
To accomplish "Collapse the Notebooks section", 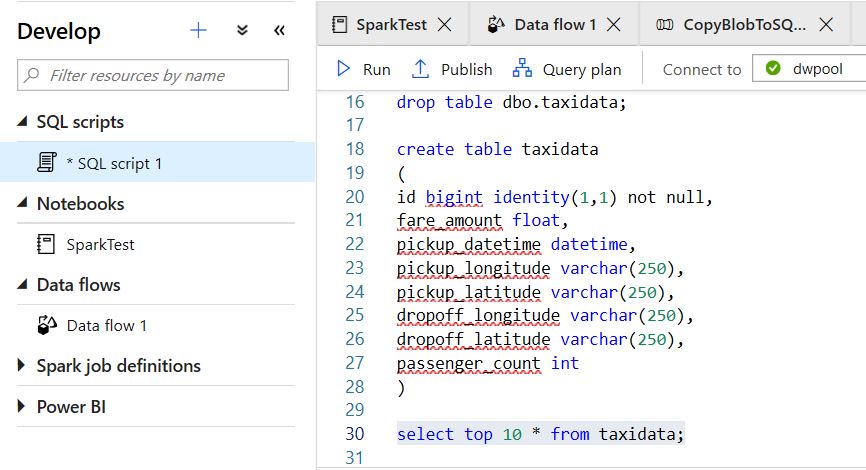I will click(22, 203).
